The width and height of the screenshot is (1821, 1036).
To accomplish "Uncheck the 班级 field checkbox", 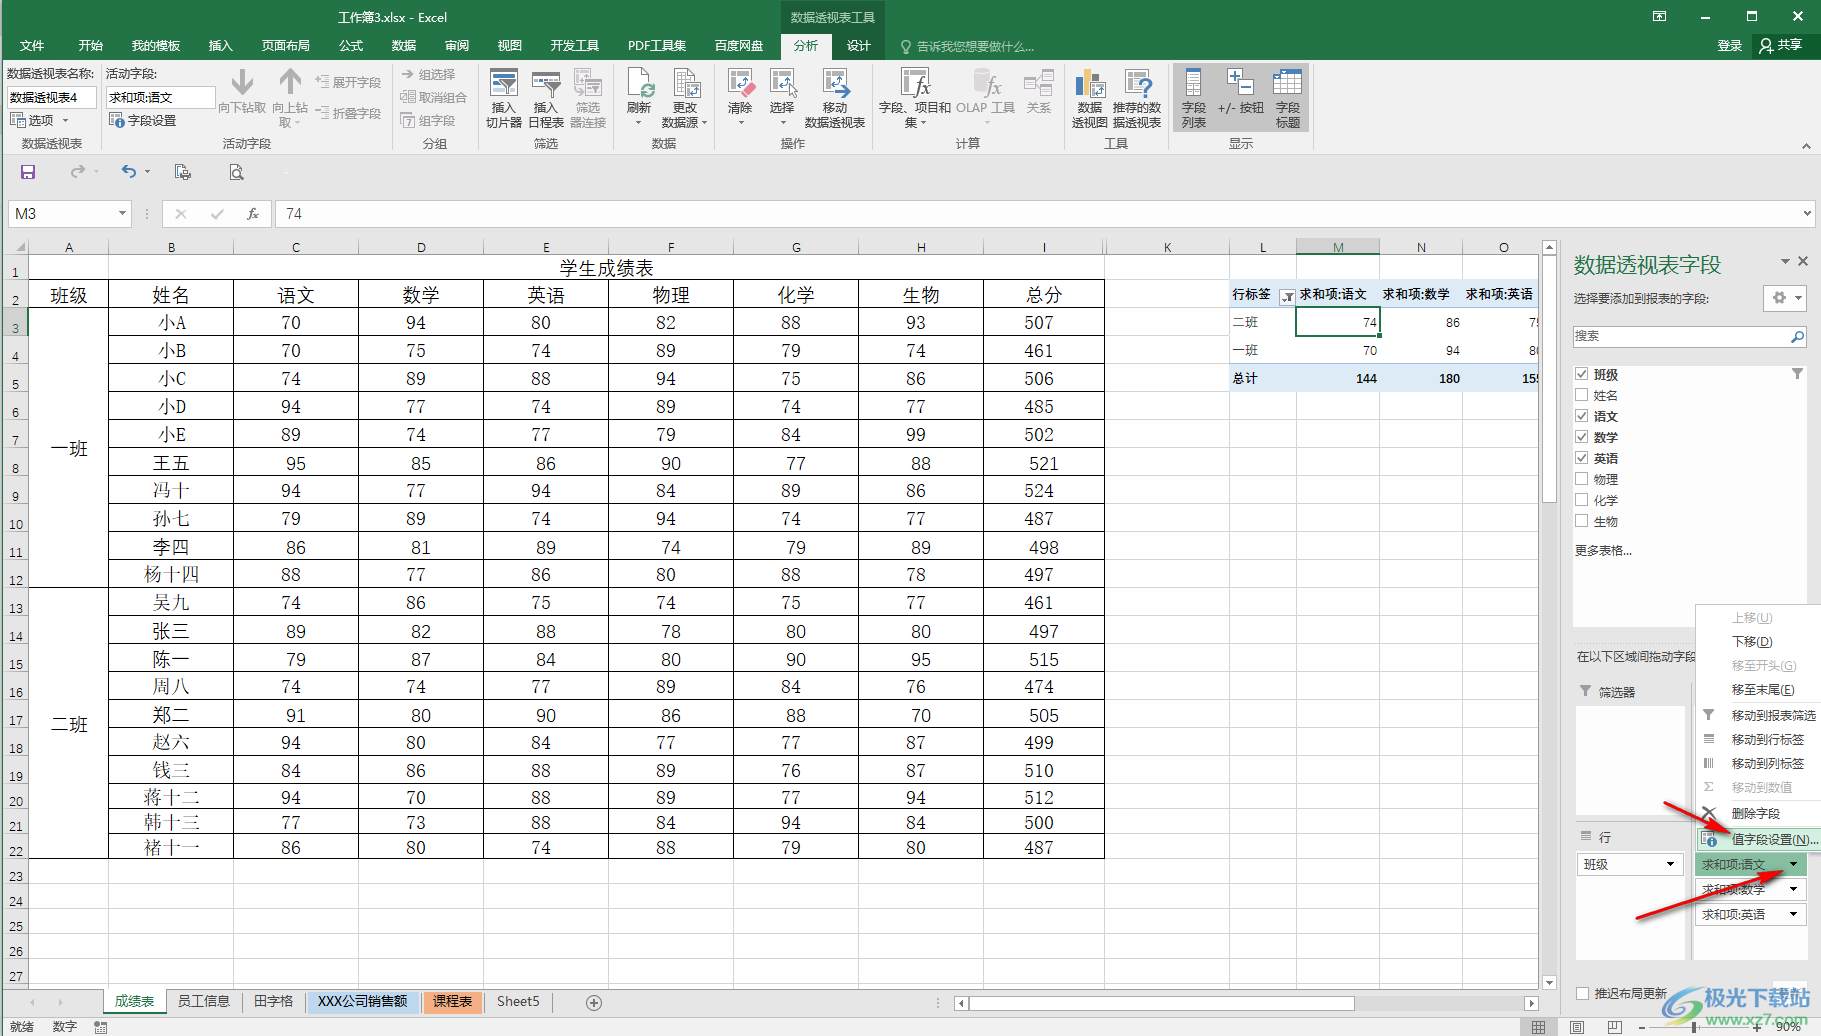I will [x=1582, y=374].
